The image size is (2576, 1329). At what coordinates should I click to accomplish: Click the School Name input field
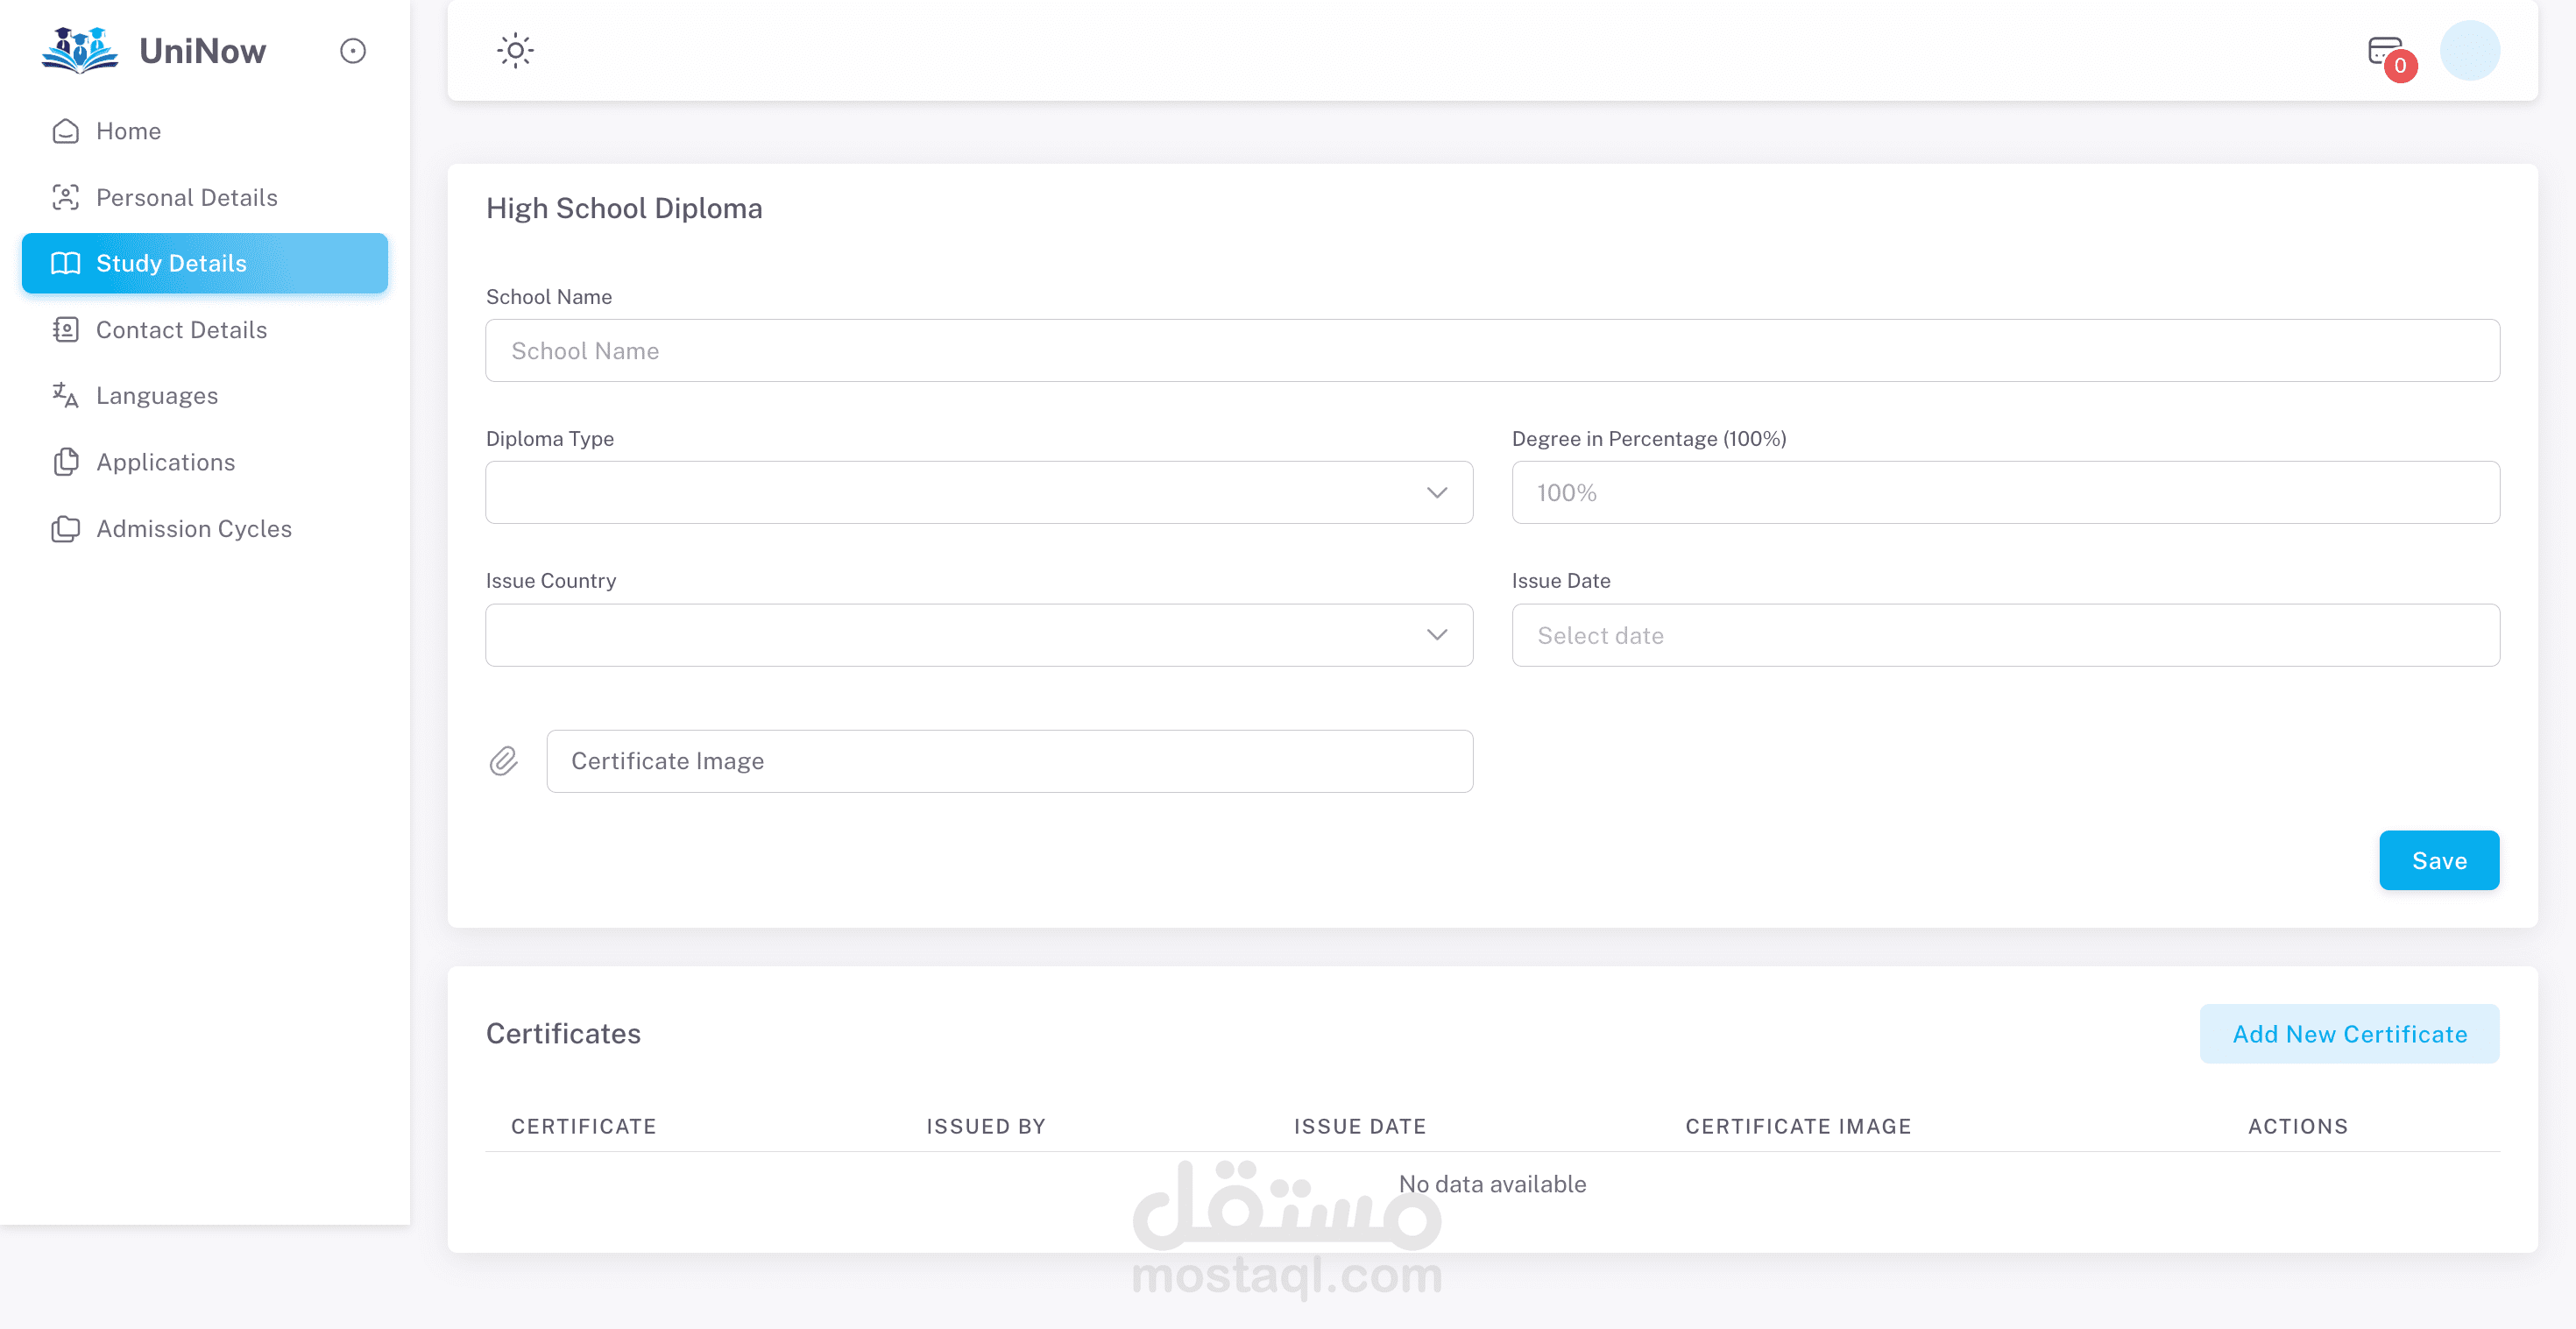click(x=1492, y=350)
